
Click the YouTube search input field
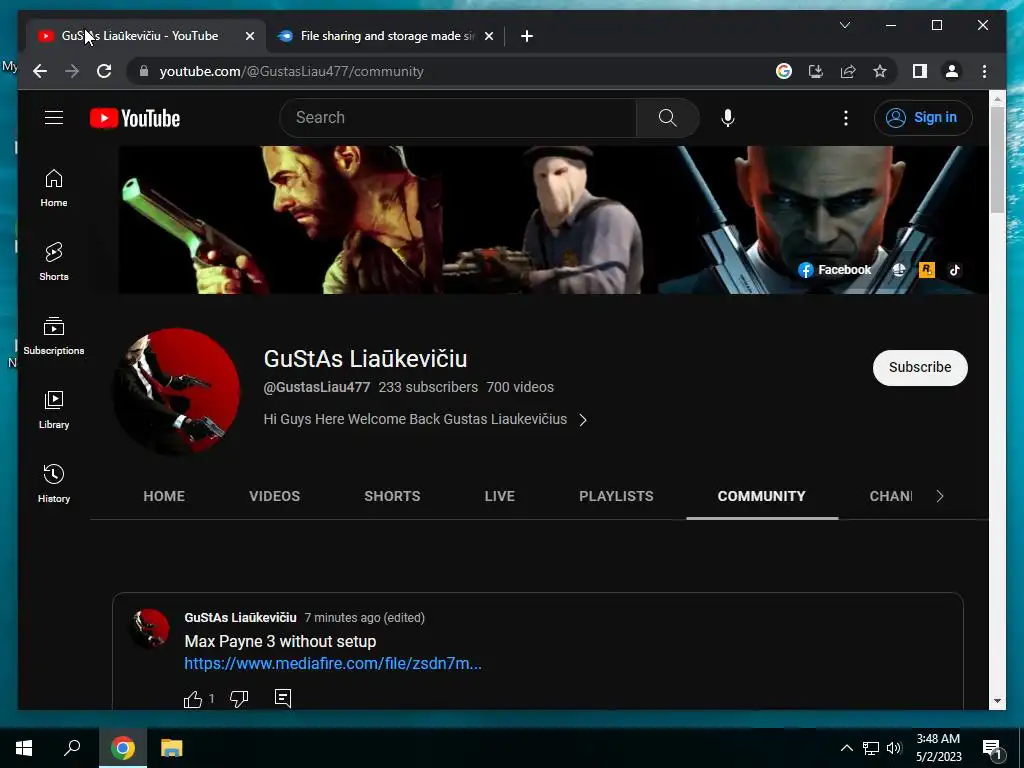(457, 118)
